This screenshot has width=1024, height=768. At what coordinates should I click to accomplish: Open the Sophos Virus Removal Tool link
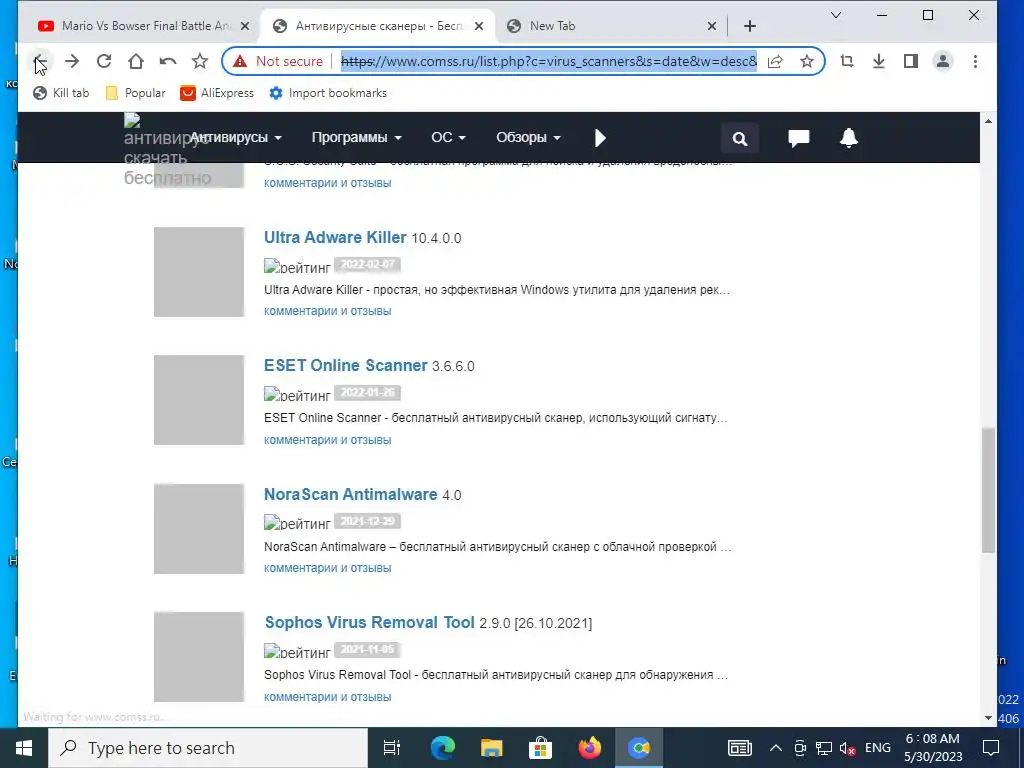click(370, 622)
